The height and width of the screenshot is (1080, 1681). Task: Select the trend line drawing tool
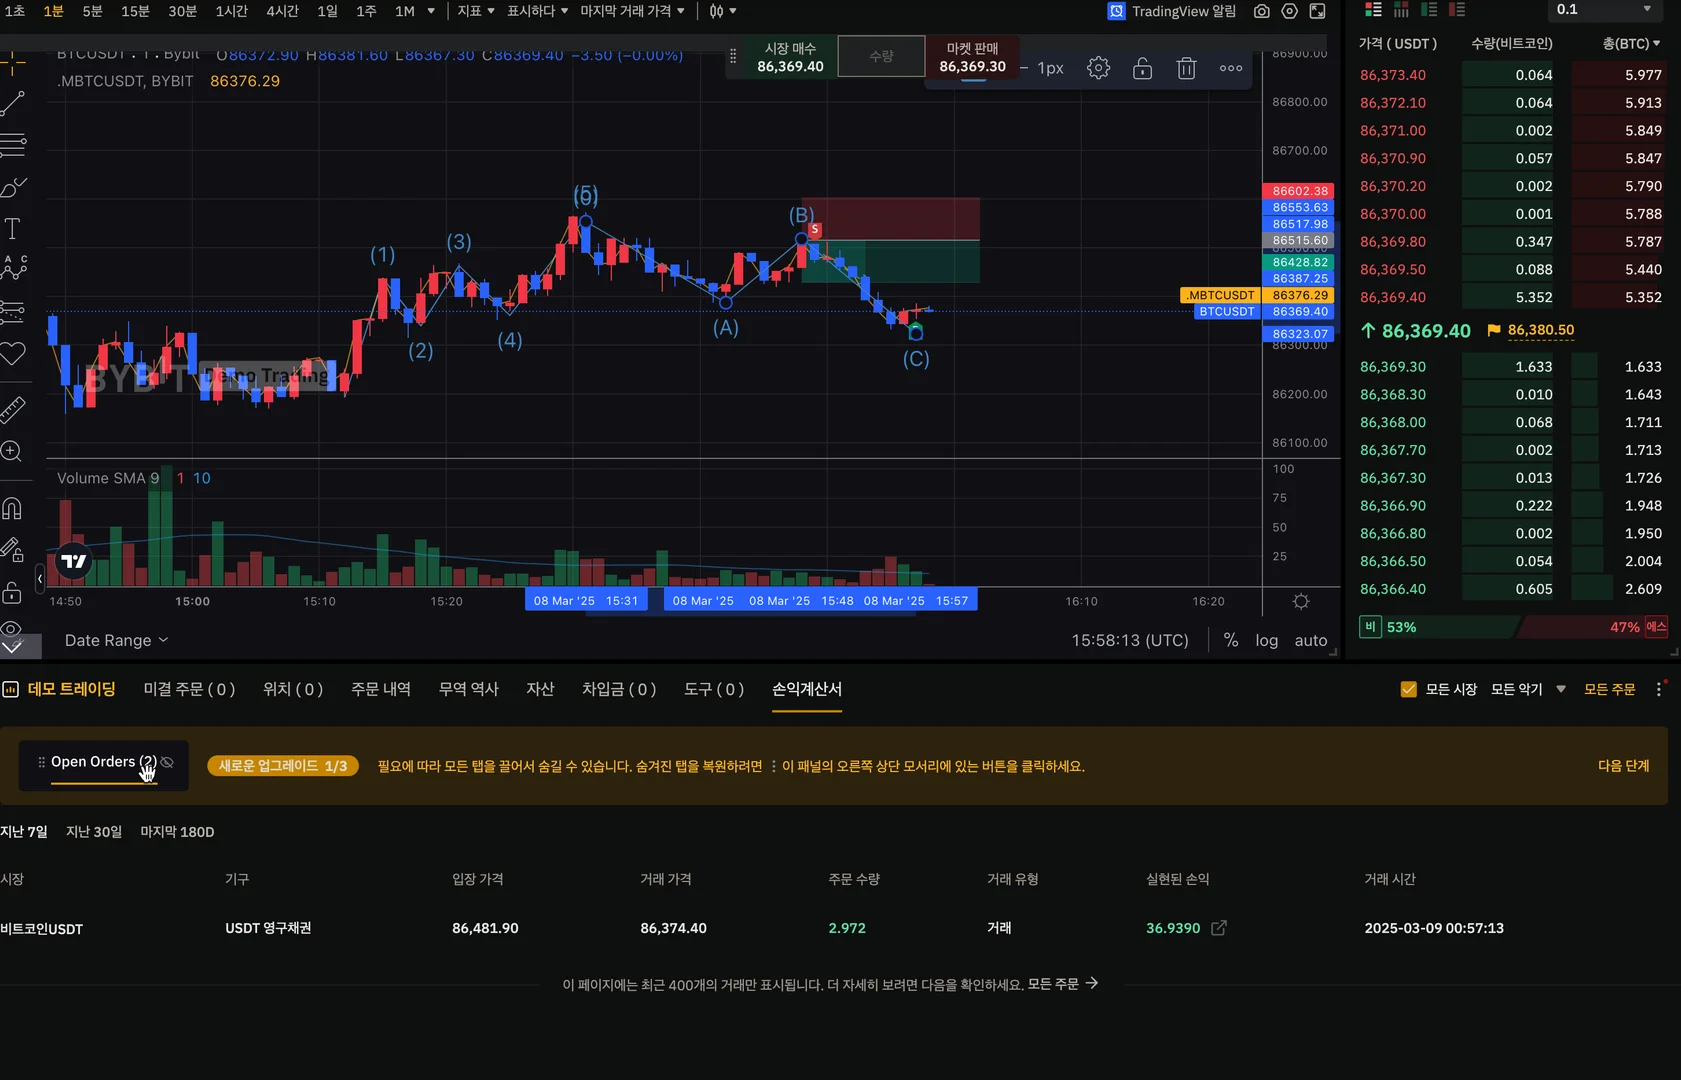(x=13, y=103)
